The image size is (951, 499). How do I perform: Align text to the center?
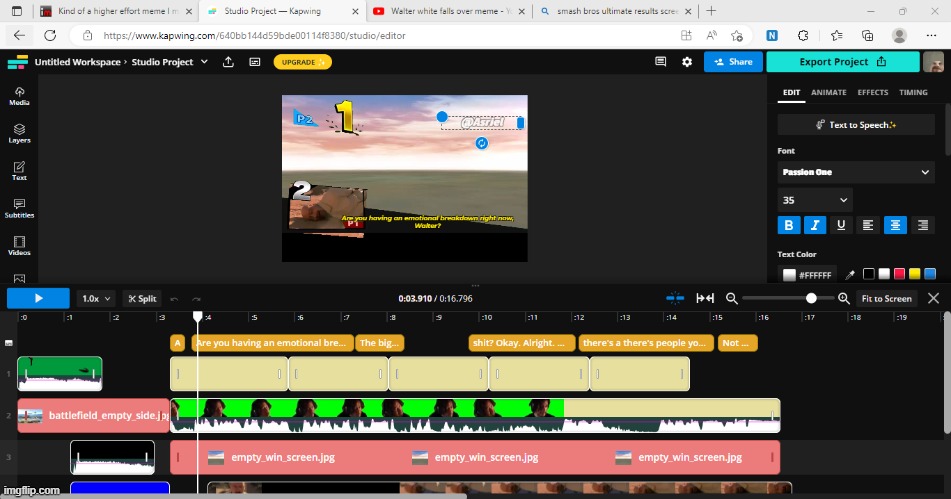[x=895, y=225]
